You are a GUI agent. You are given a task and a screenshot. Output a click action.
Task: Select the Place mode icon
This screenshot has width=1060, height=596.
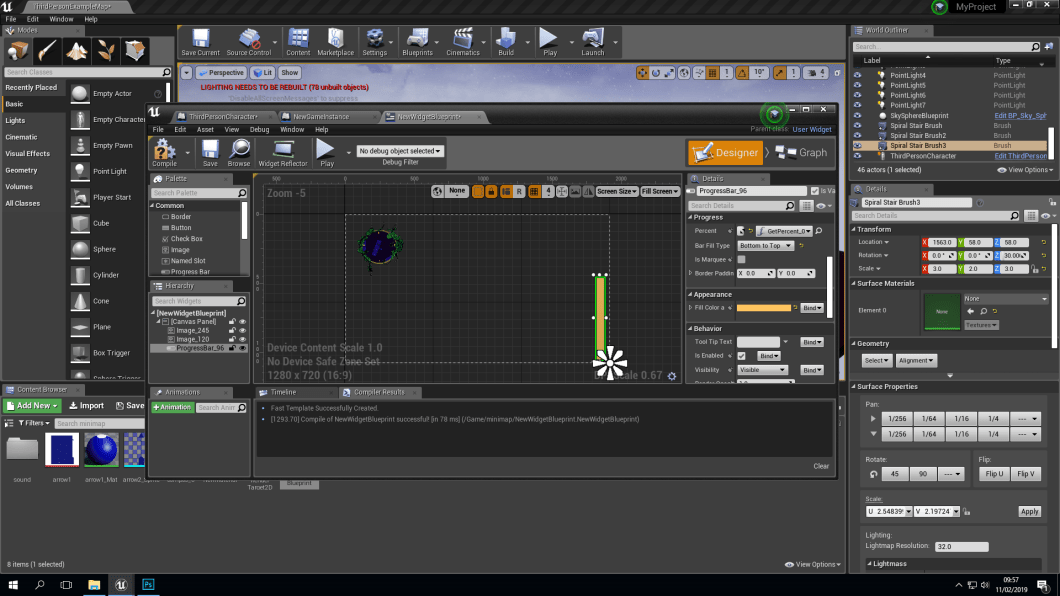coord(18,51)
